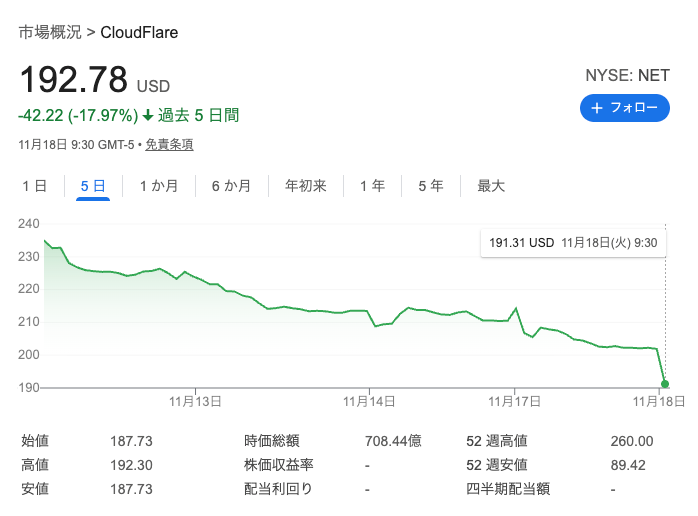
Task: Open the 免責条項 disclaimer link
Action: pyautogui.click(x=169, y=145)
